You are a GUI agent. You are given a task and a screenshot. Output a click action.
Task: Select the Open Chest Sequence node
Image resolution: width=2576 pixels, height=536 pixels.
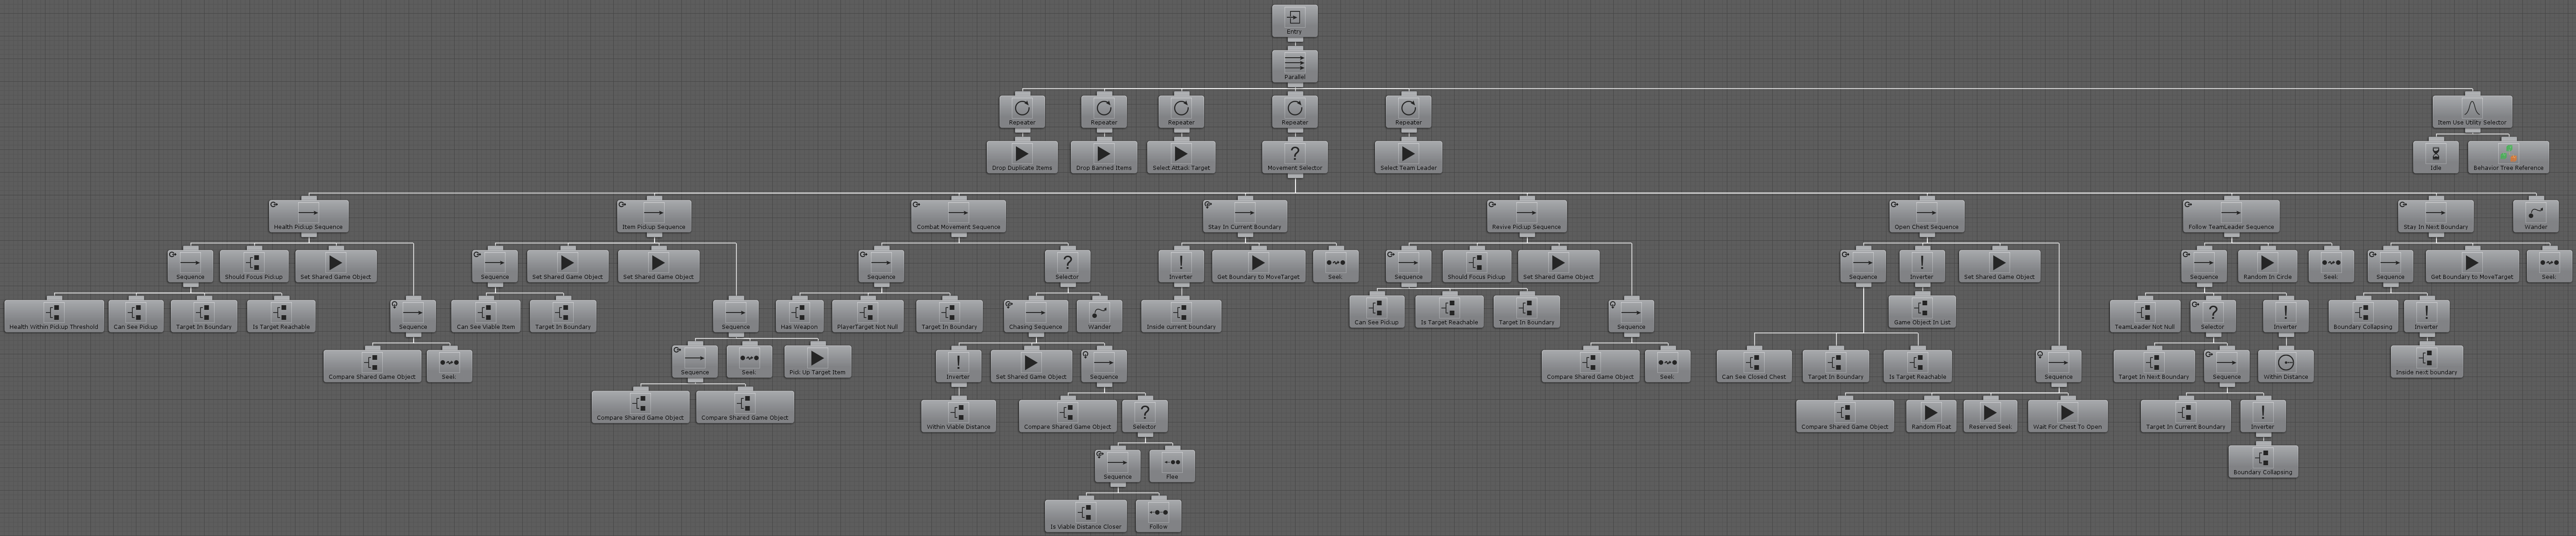[1926, 216]
